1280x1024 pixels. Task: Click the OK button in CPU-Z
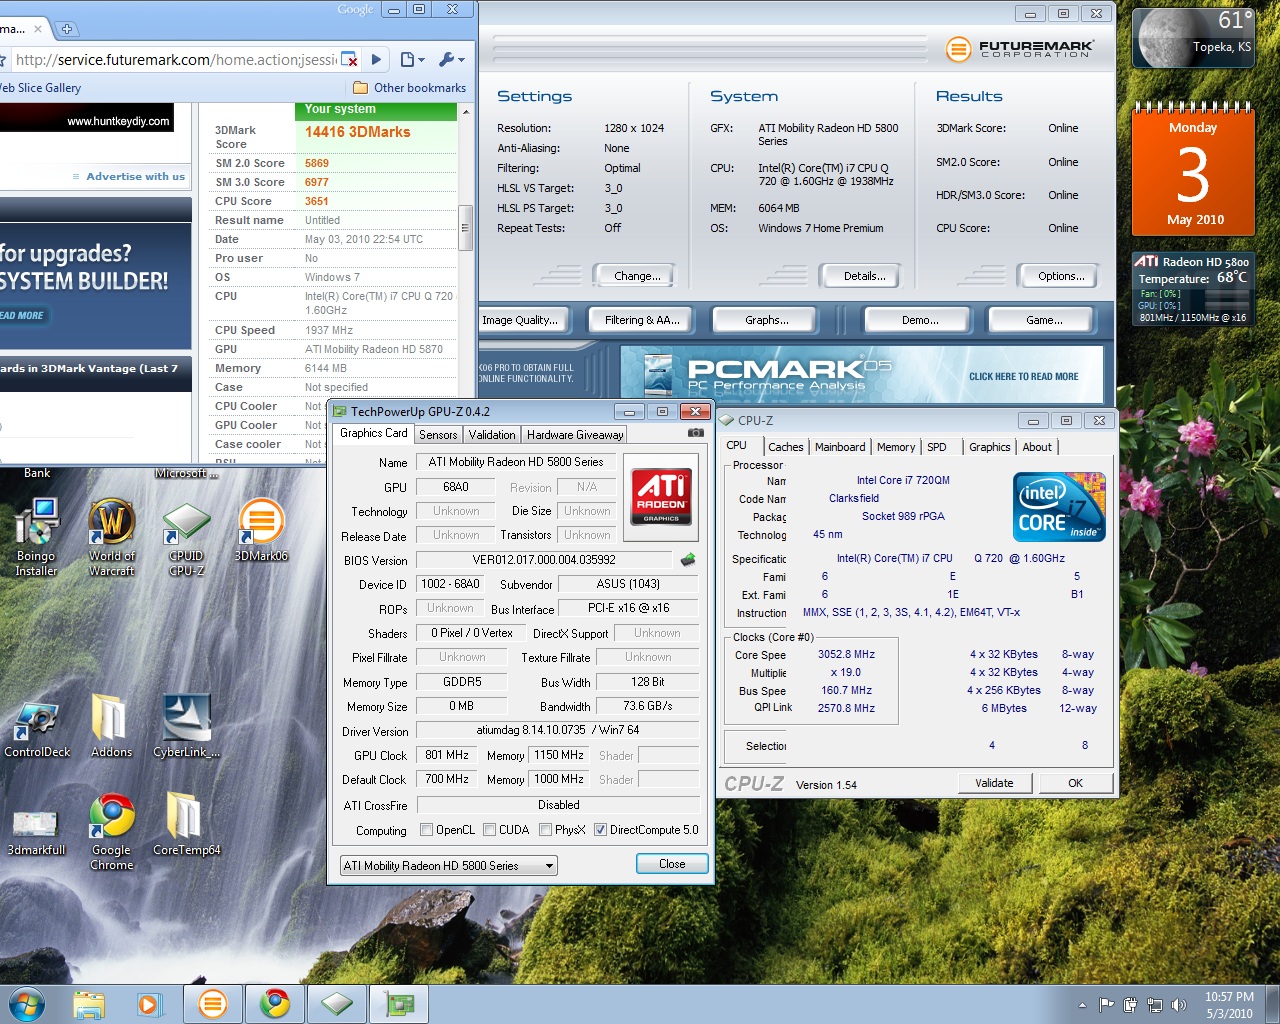[1075, 783]
